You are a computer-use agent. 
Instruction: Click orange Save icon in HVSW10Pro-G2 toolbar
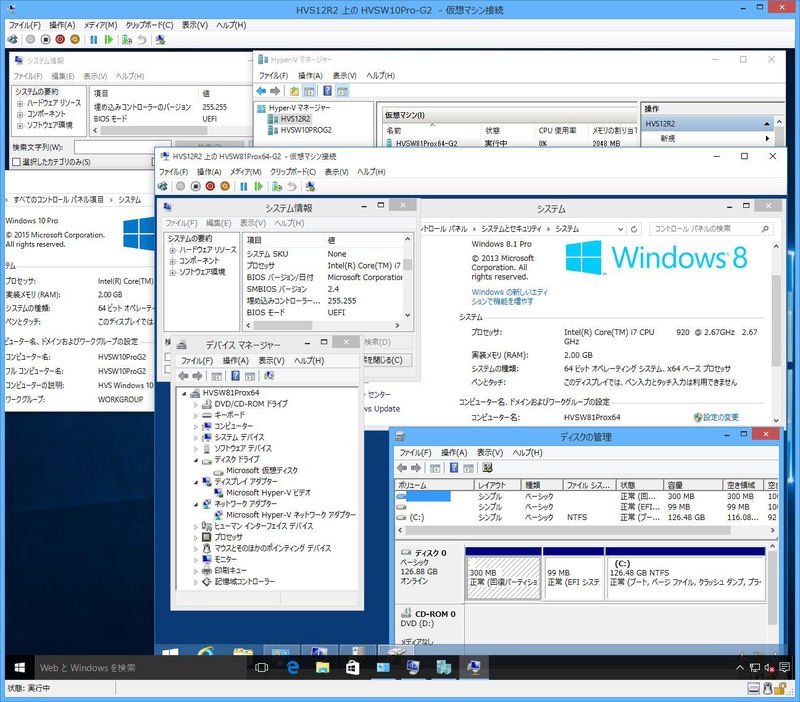point(75,39)
